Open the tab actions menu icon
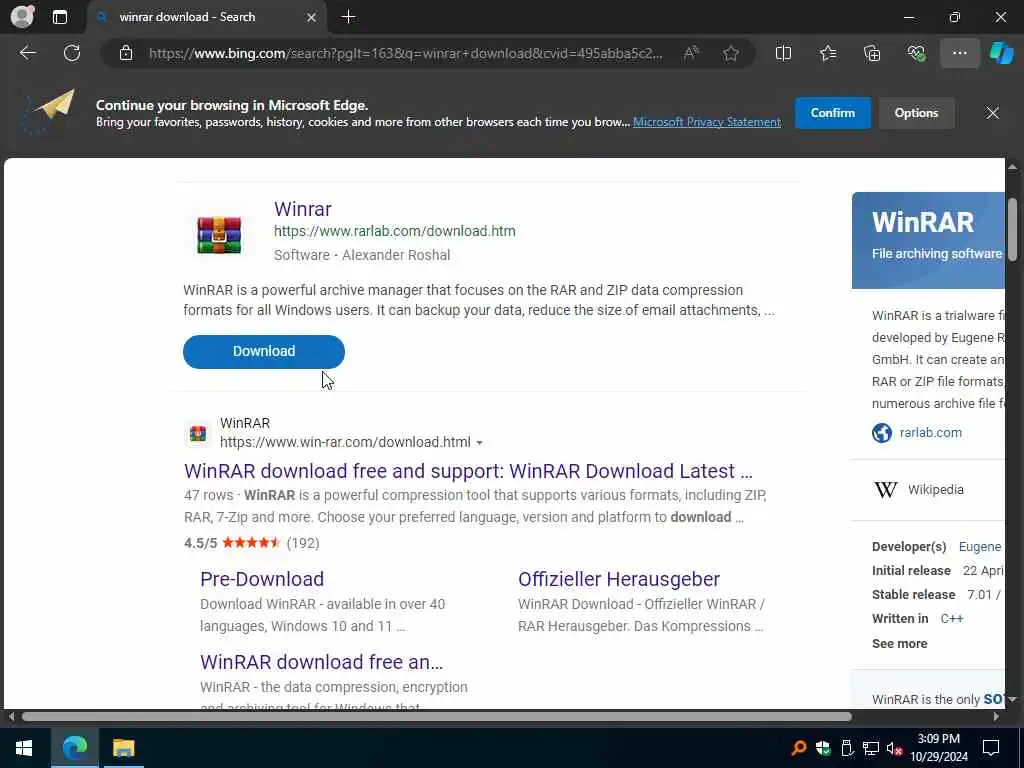The height and width of the screenshot is (768, 1024). [x=59, y=17]
